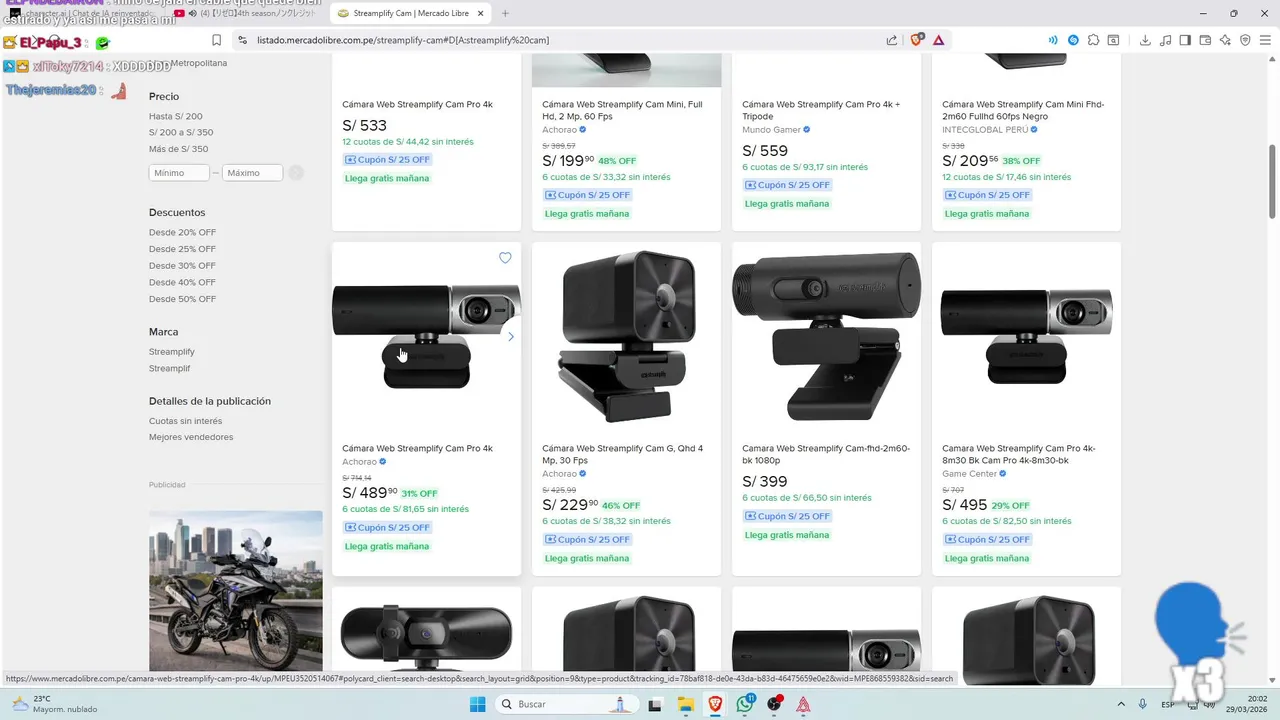Open WhatsApp from the taskbar
Screen dimensions: 1280x720
[745, 704]
